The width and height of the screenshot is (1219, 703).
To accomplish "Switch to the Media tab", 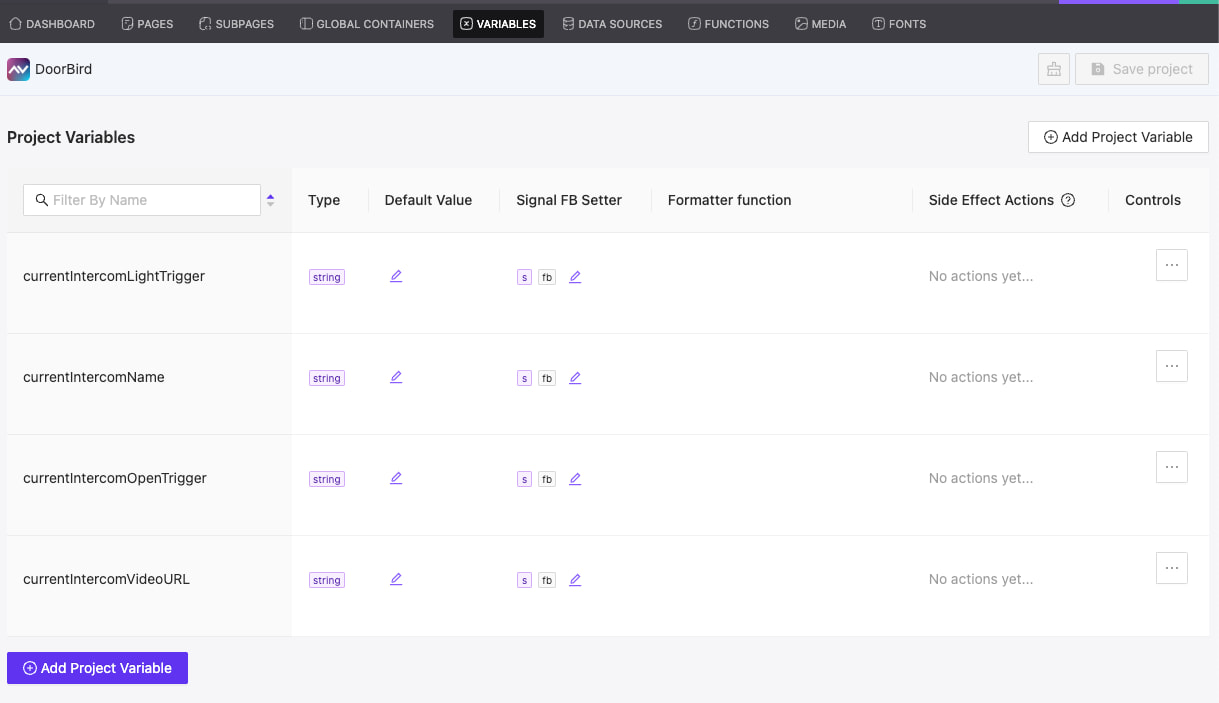I will (x=820, y=23).
